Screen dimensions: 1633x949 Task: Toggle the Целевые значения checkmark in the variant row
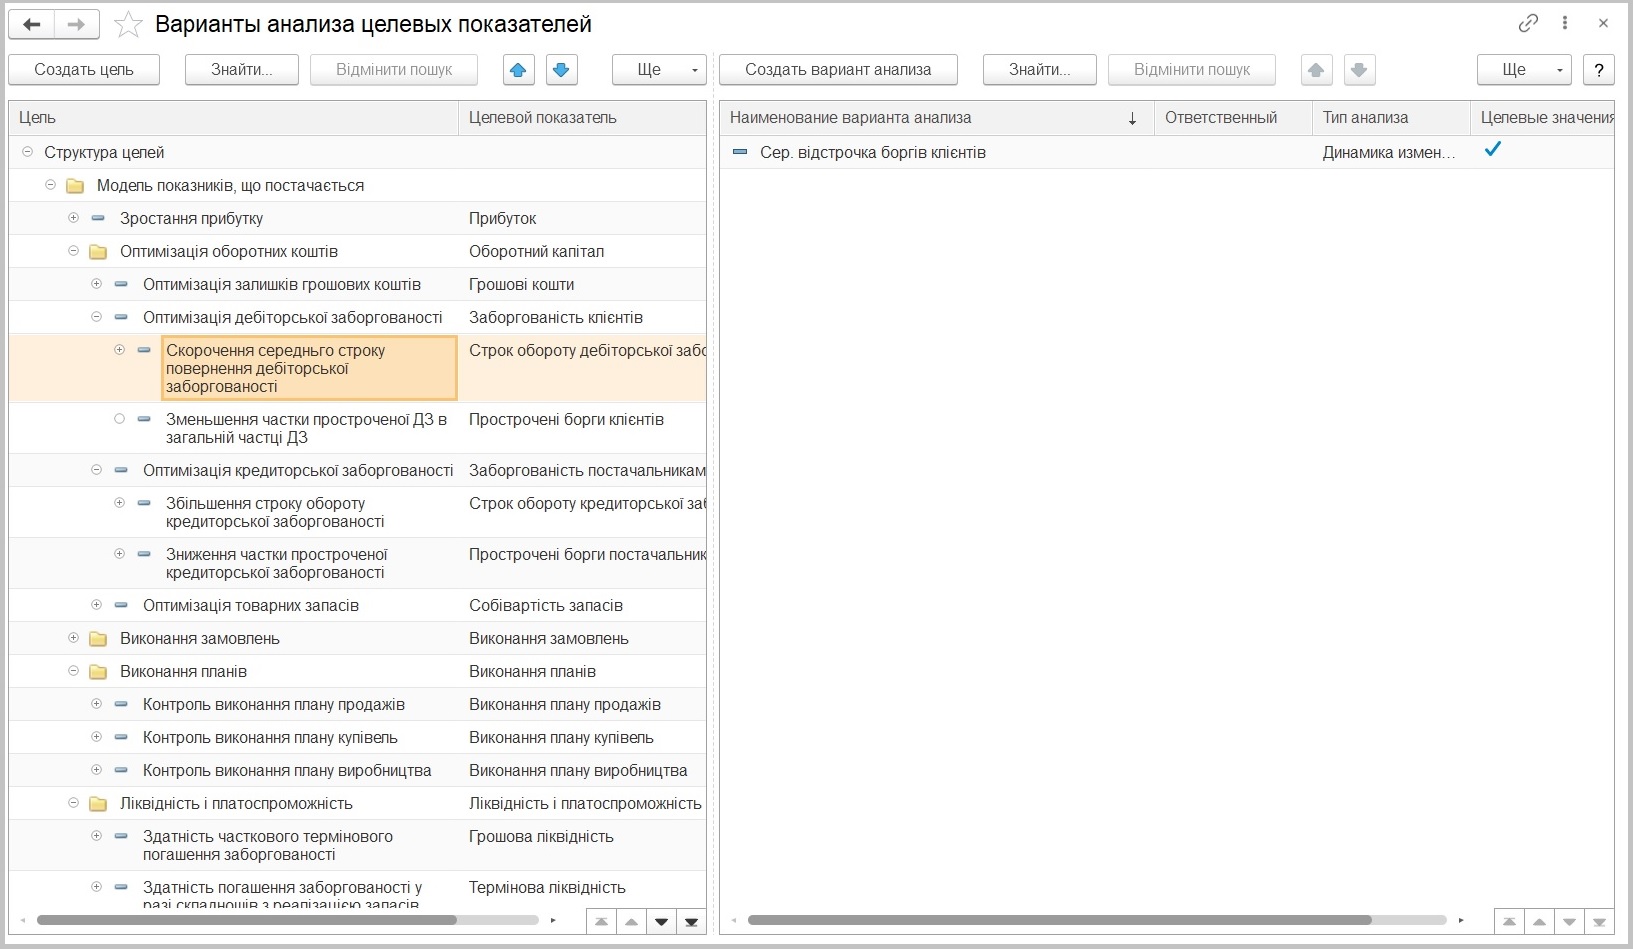click(1493, 150)
